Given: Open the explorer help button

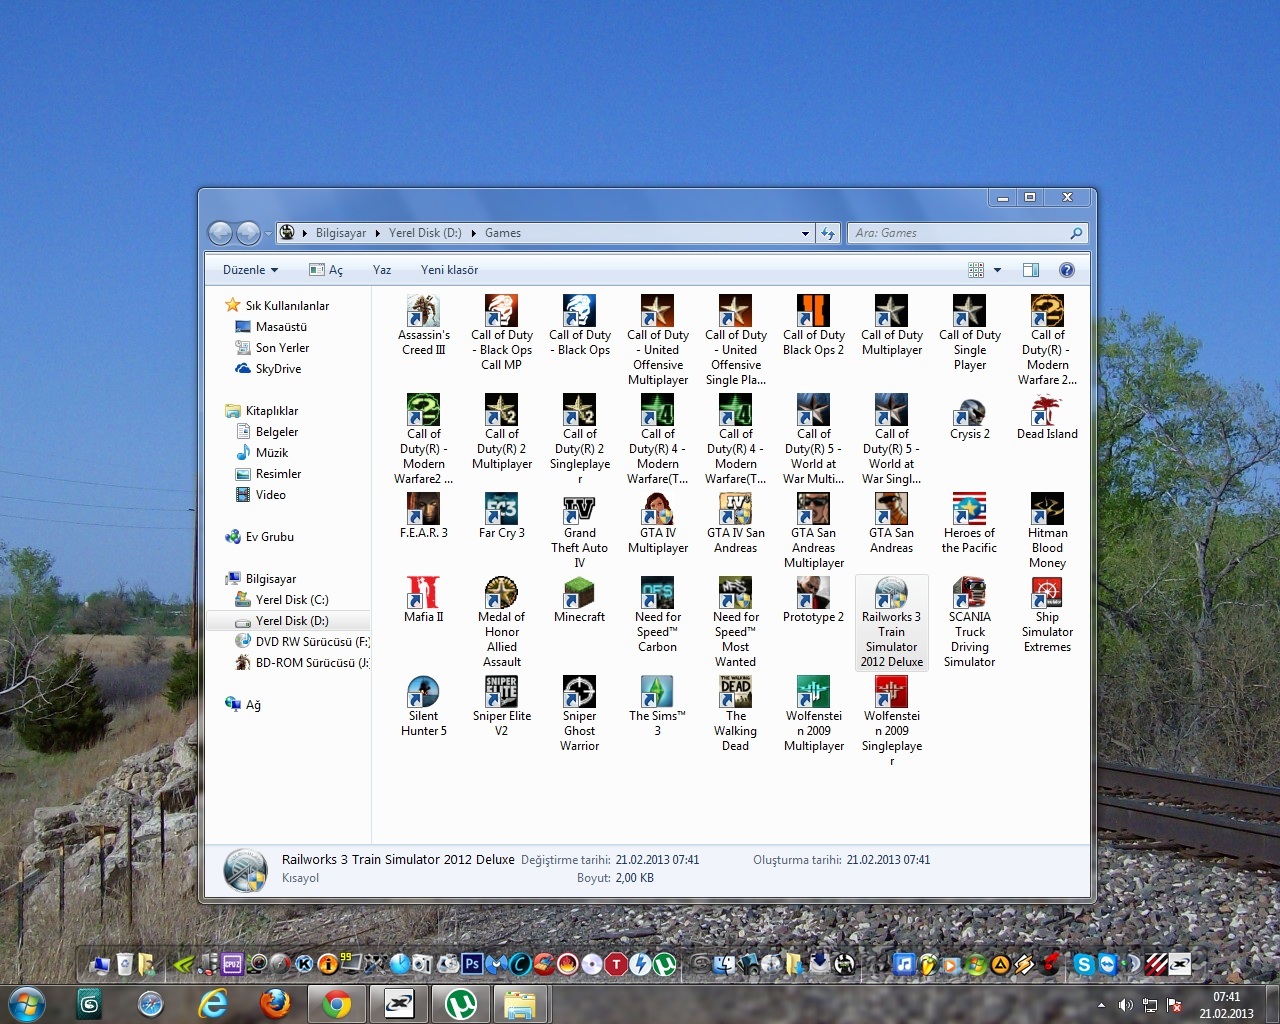Looking at the screenshot, I should (1067, 270).
